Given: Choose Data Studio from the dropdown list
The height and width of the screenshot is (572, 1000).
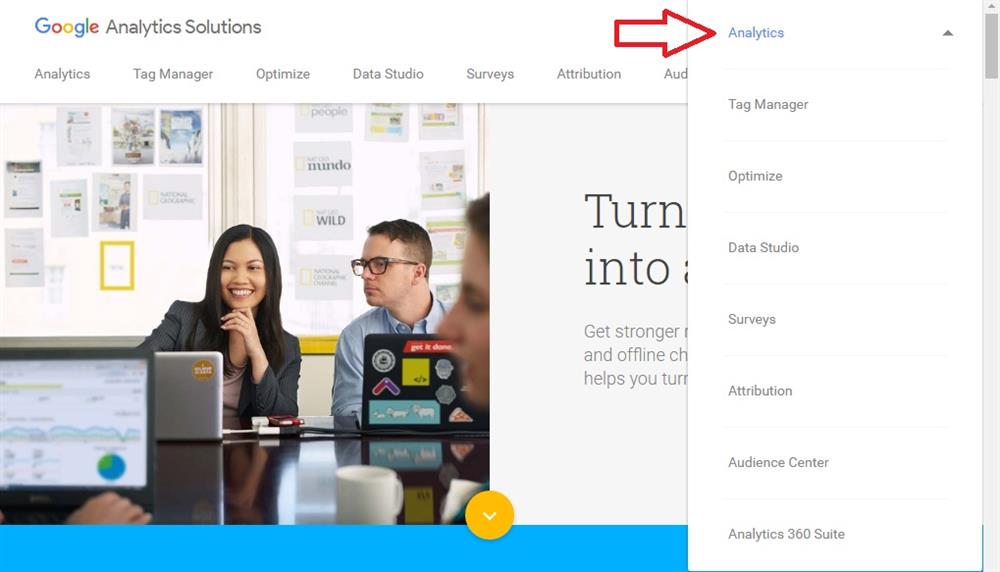Looking at the screenshot, I should 763,247.
